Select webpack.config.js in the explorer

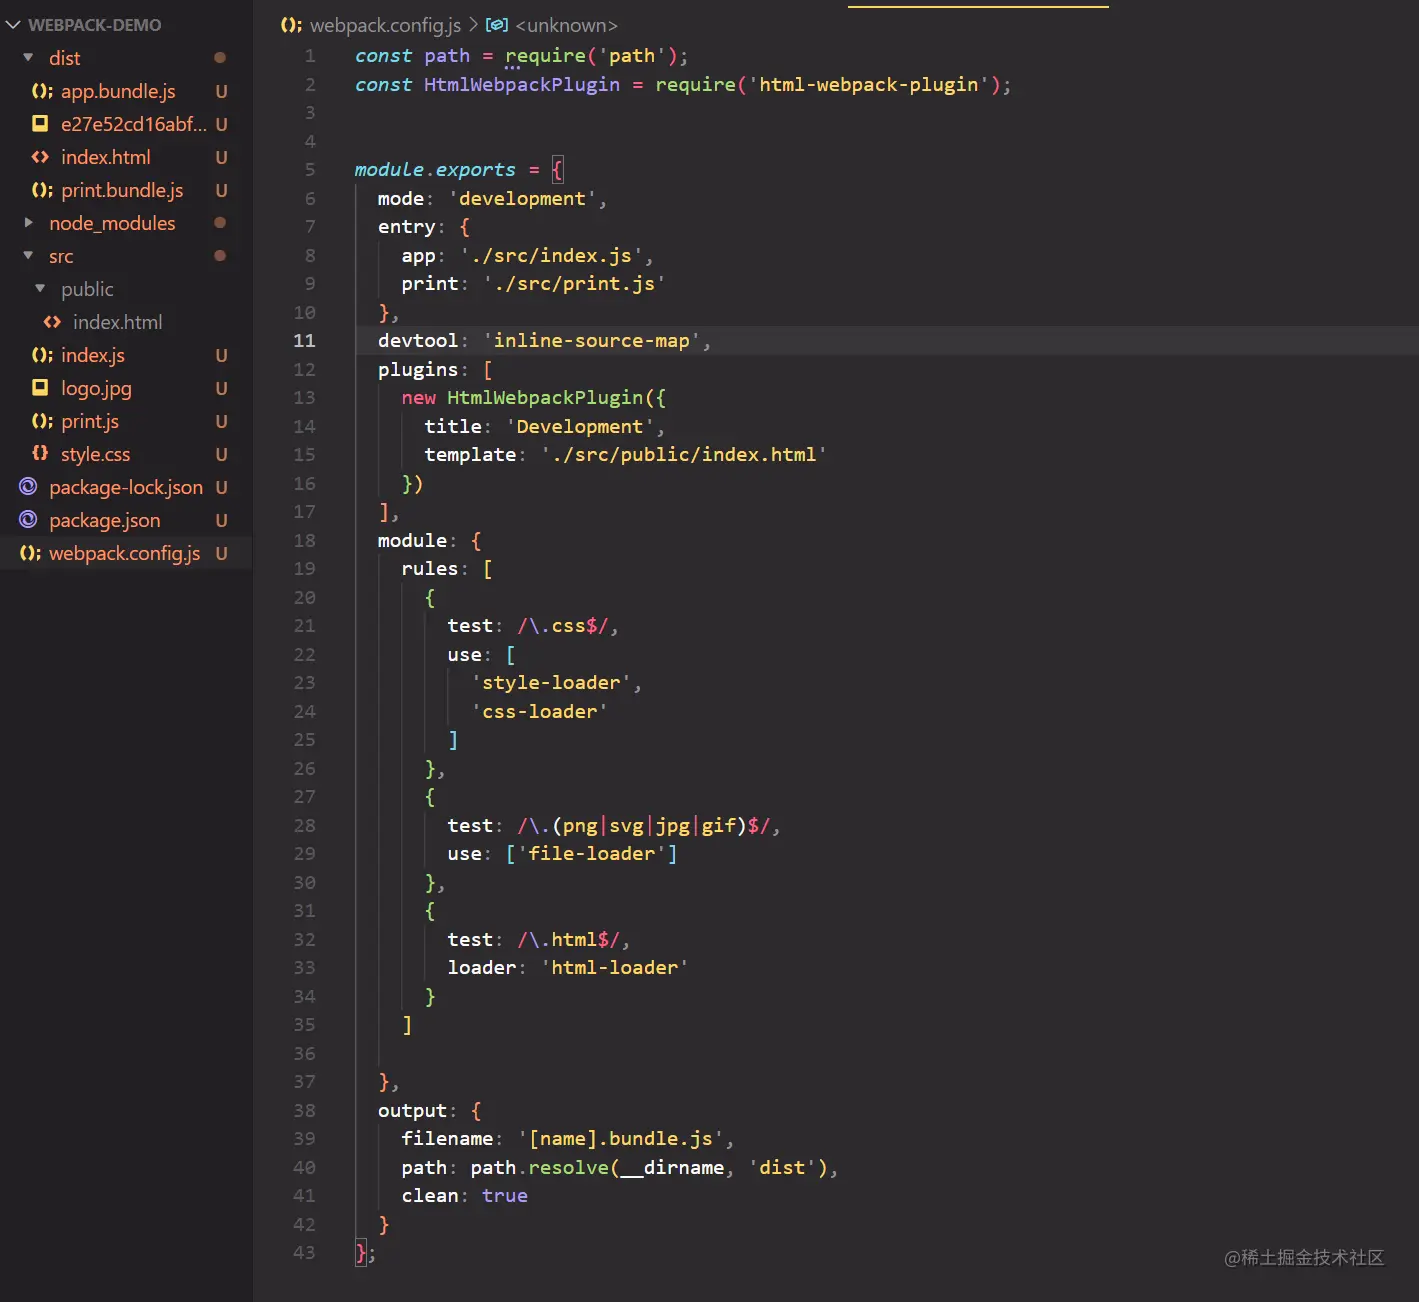[125, 553]
